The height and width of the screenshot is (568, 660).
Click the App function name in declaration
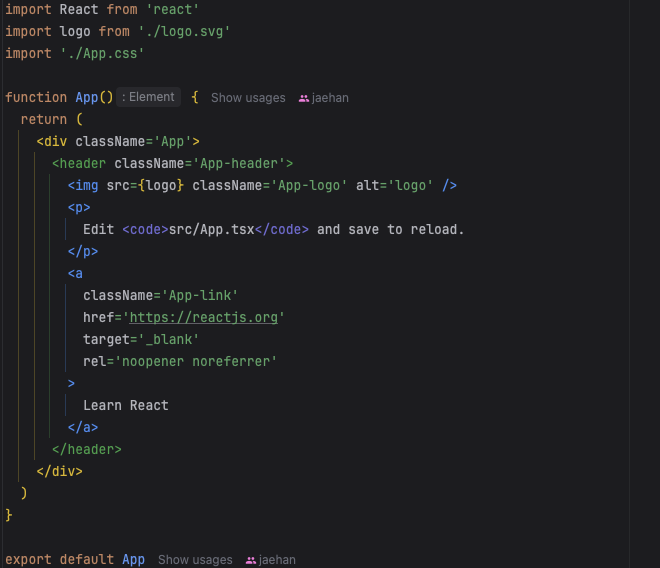coord(87,97)
